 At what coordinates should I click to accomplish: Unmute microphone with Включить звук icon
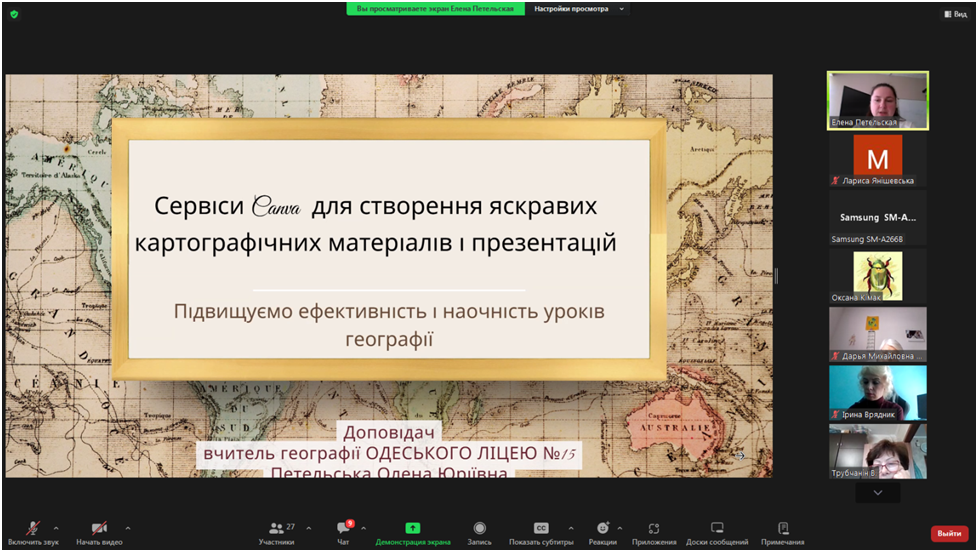click(33, 529)
